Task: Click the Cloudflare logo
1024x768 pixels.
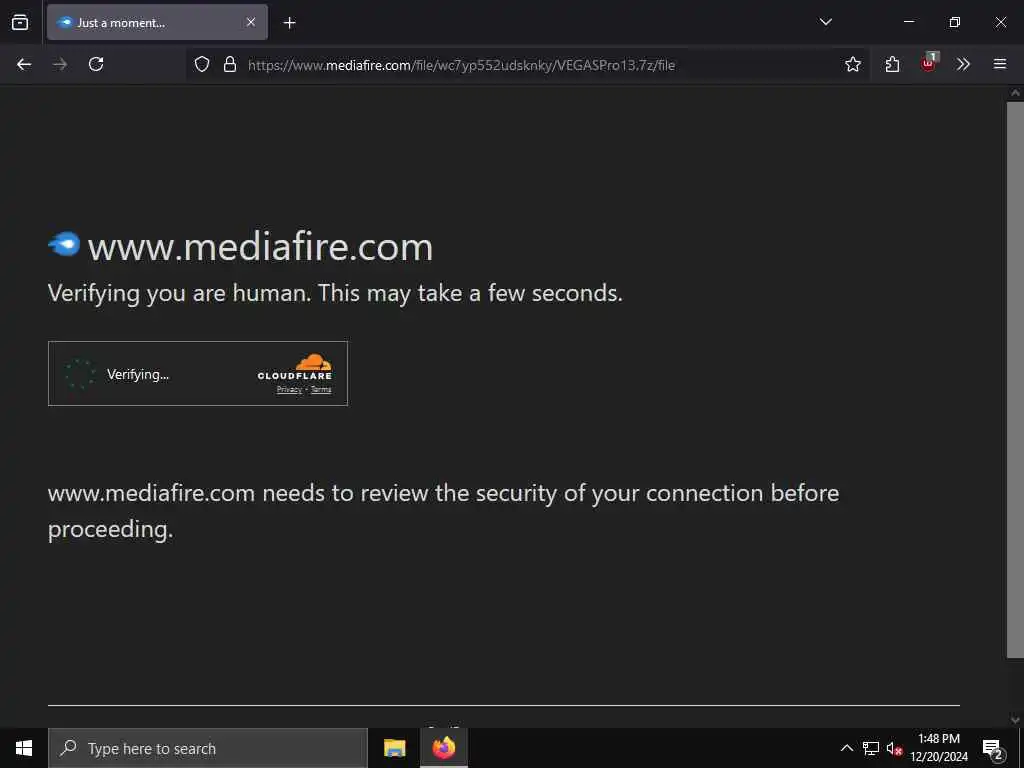Action: (x=295, y=366)
